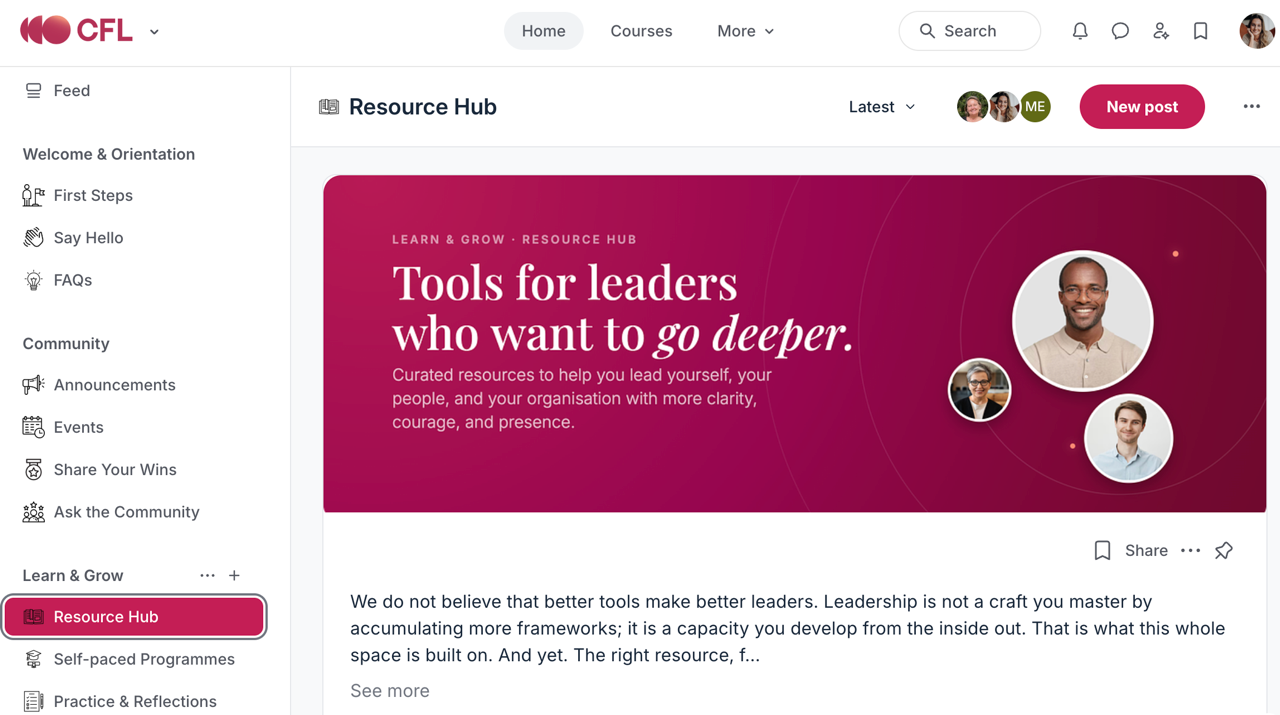Image resolution: width=1280 pixels, height=715 pixels.
Task: Click the Say Hello waving hand icon
Action: coord(33,238)
